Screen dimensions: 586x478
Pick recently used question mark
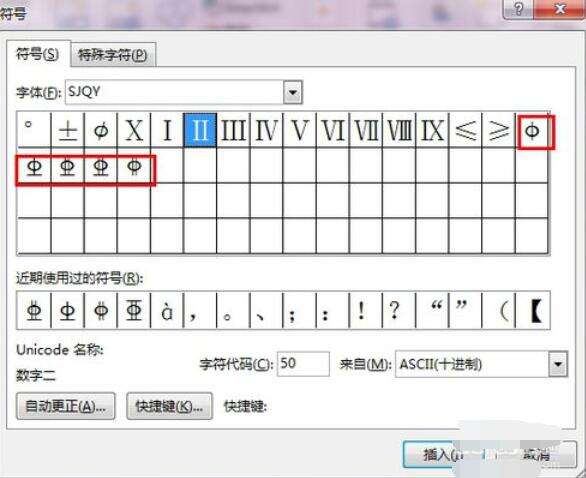[399, 311]
